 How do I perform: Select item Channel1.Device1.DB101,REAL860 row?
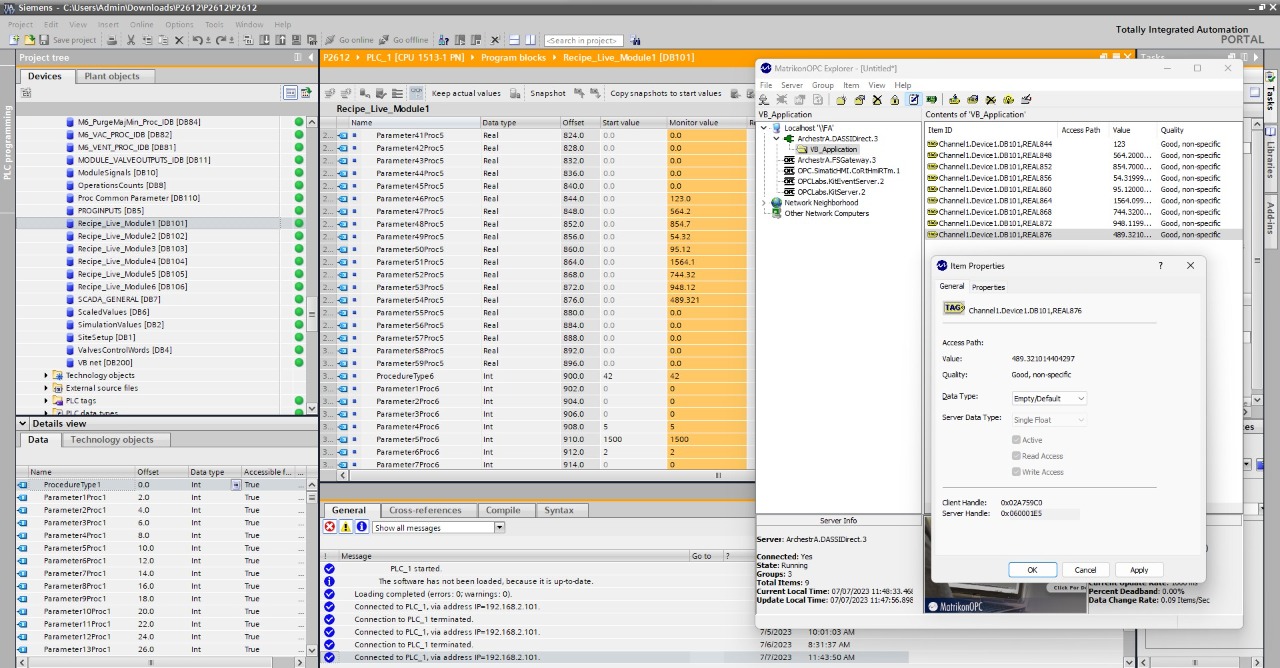1082,189
